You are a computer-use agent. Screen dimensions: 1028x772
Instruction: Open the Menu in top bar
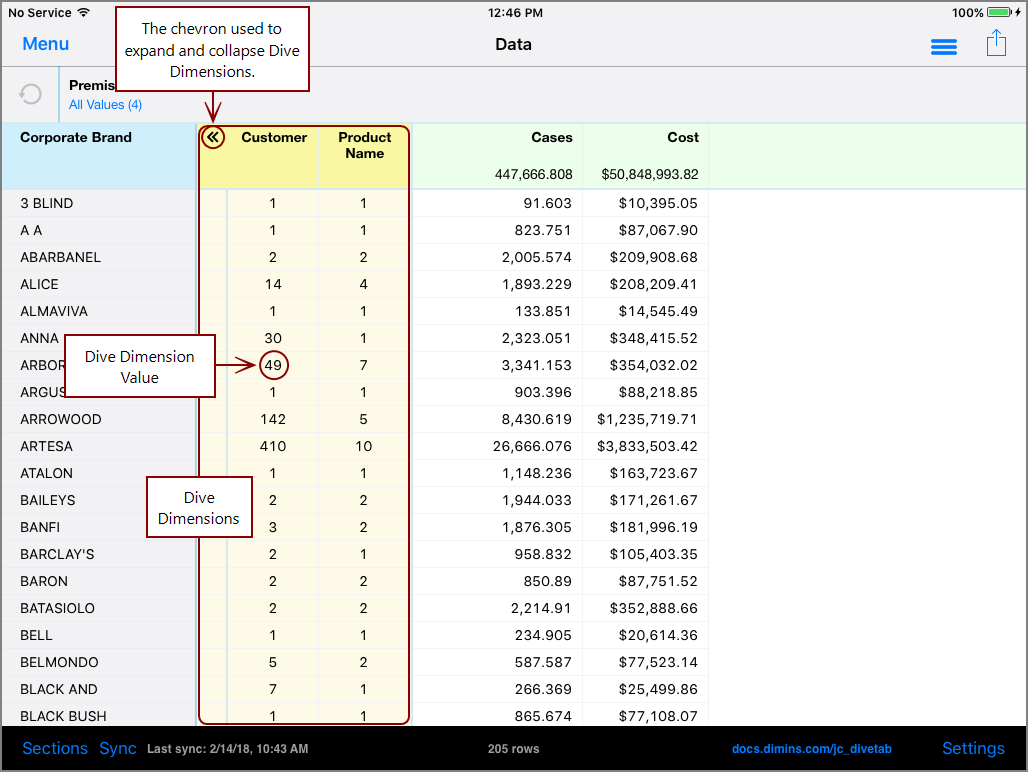click(46, 44)
